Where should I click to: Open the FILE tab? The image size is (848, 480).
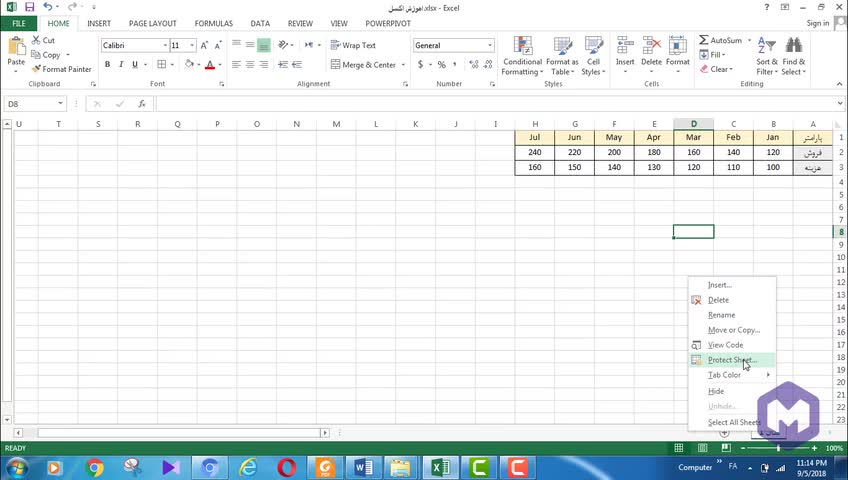click(x=18, y=23)
